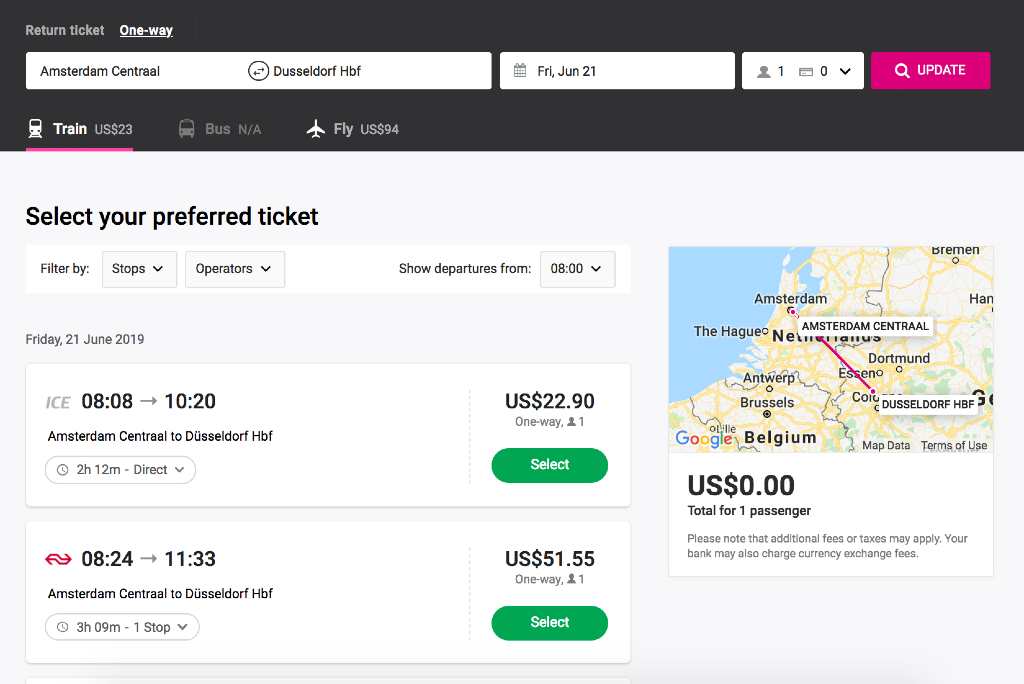1024x684 pixels.
Task: Click the discount card icon
Action: (x=806, y=71)
